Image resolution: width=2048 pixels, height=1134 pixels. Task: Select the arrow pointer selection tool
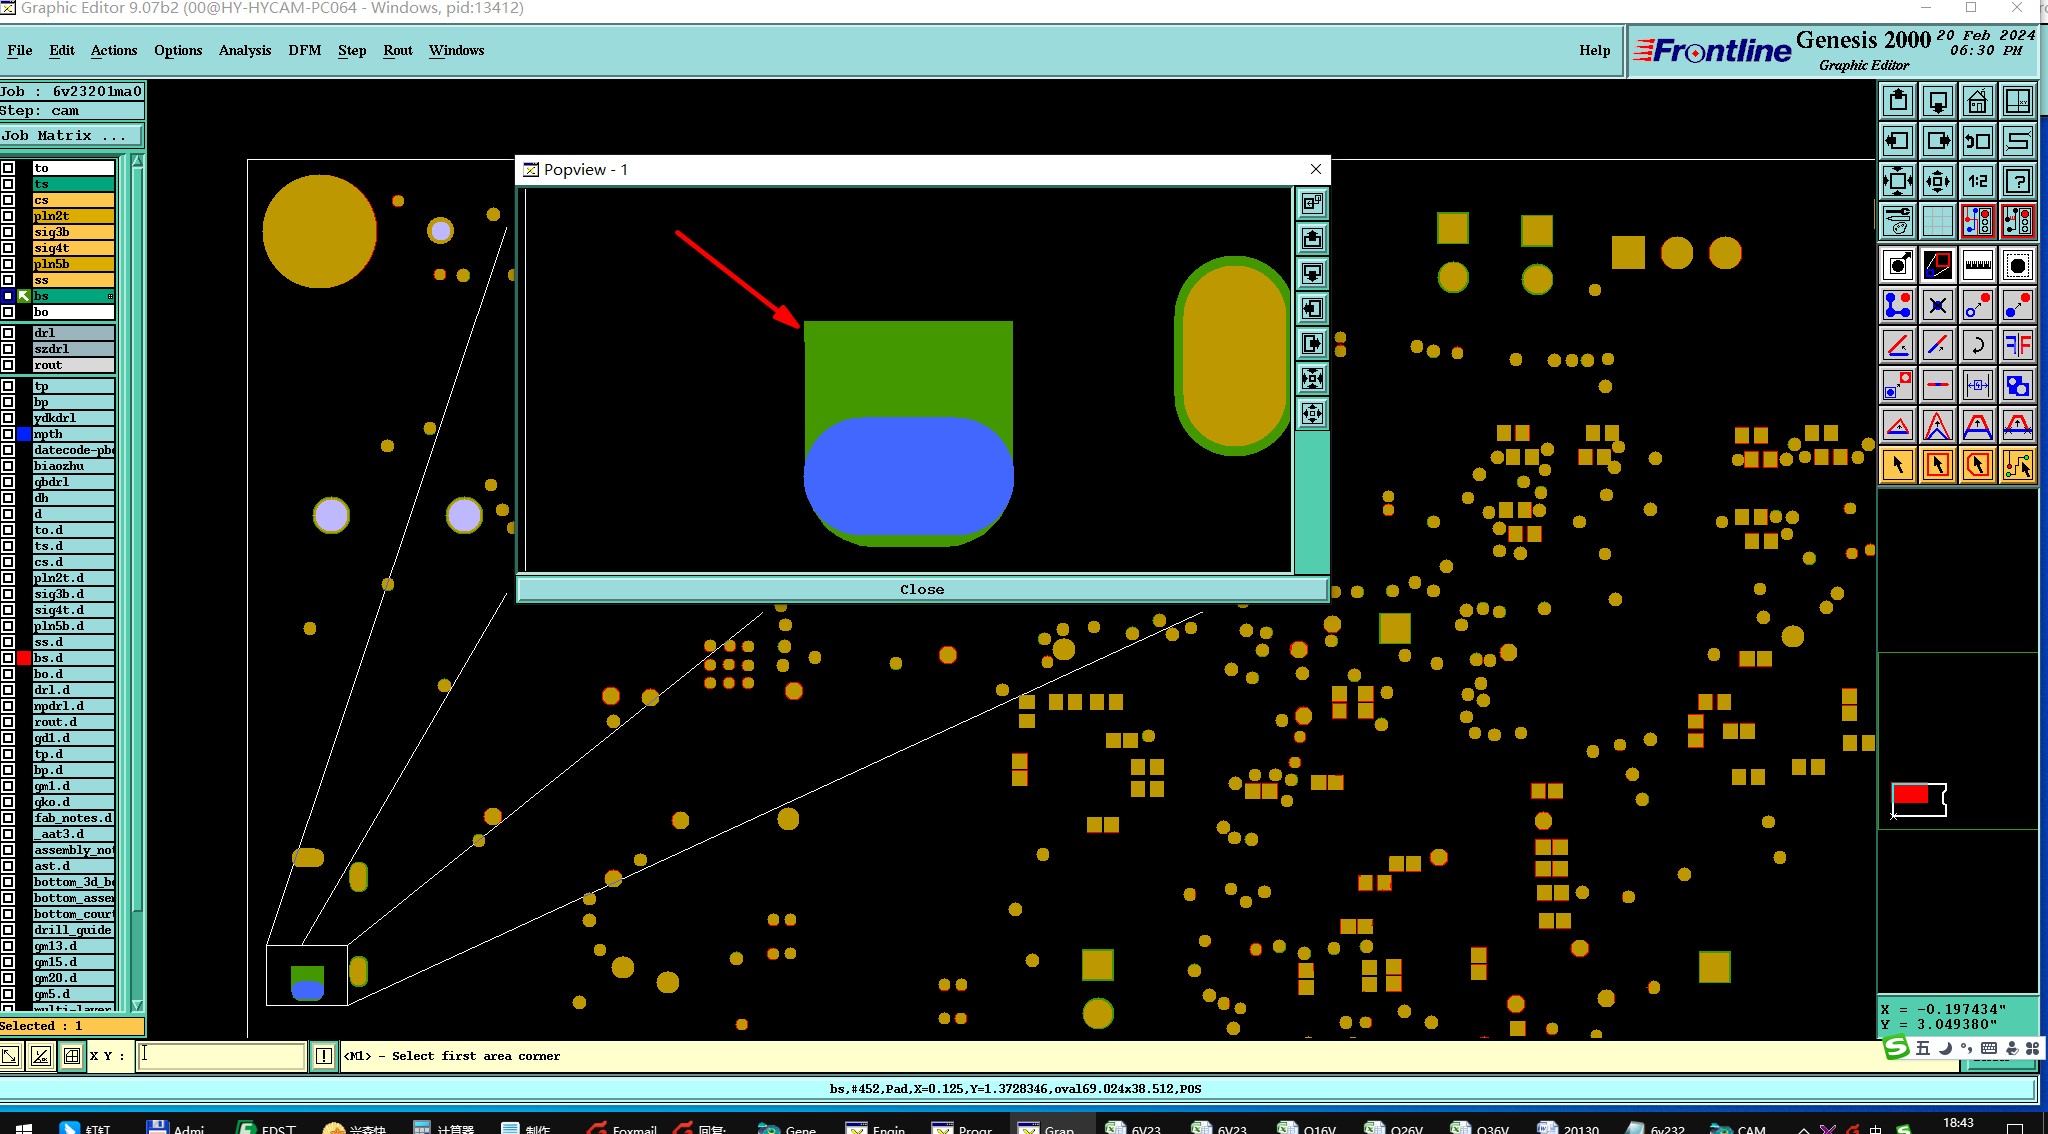[x=1897, y=465]
